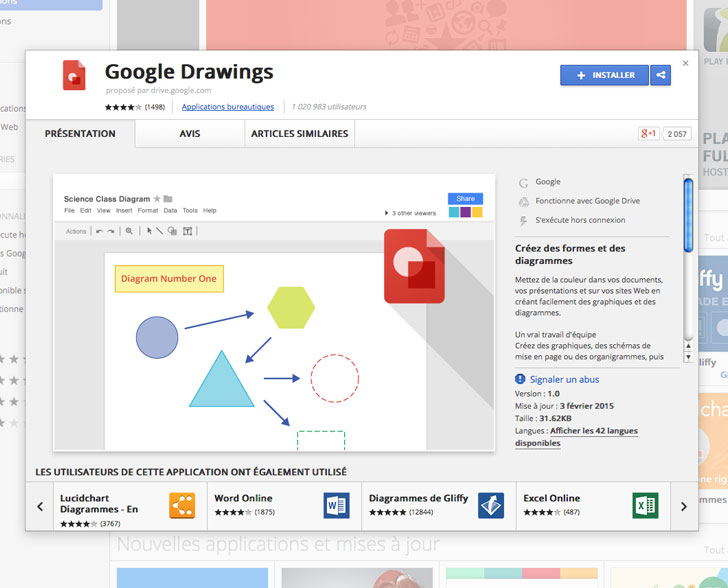Click the star next to Science Class Diagram
This screenshot has height=588, width=728.
point(157,199)
